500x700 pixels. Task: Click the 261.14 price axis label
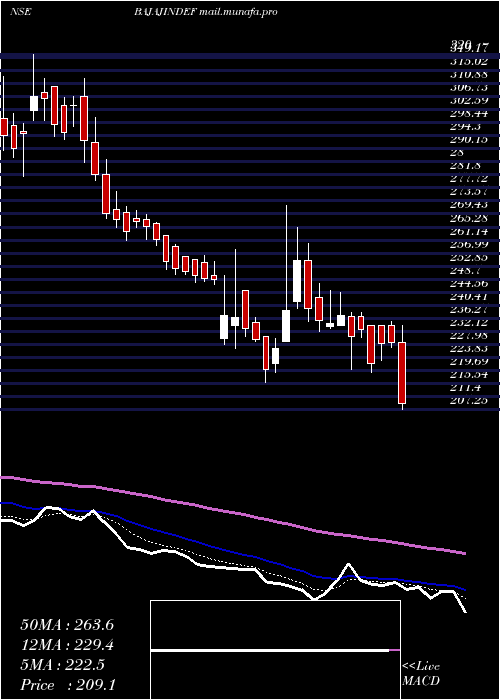click(x=469, y=231)
